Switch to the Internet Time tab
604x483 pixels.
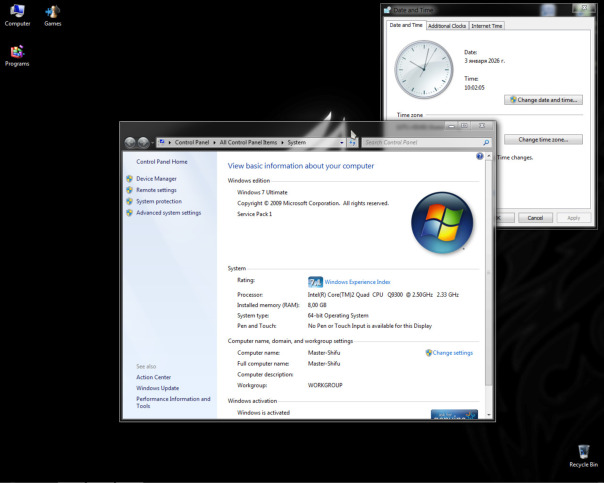487,25
